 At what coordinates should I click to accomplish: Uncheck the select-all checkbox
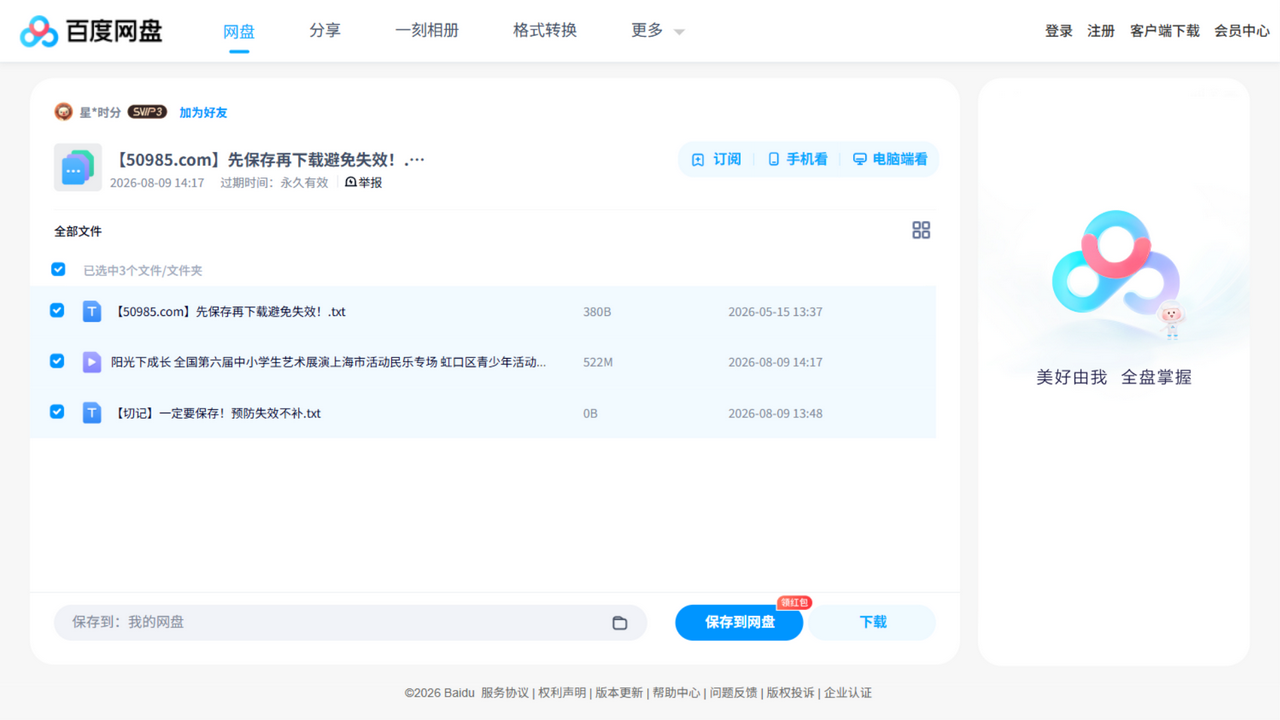[x=58, y=269]
